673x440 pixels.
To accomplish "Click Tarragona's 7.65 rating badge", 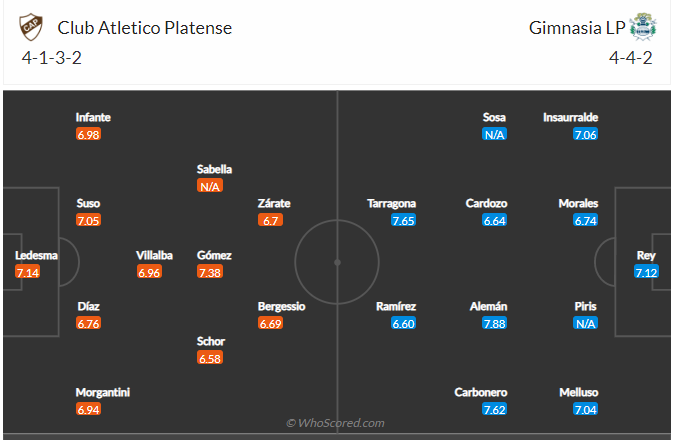I will click(x=403, y=220).
